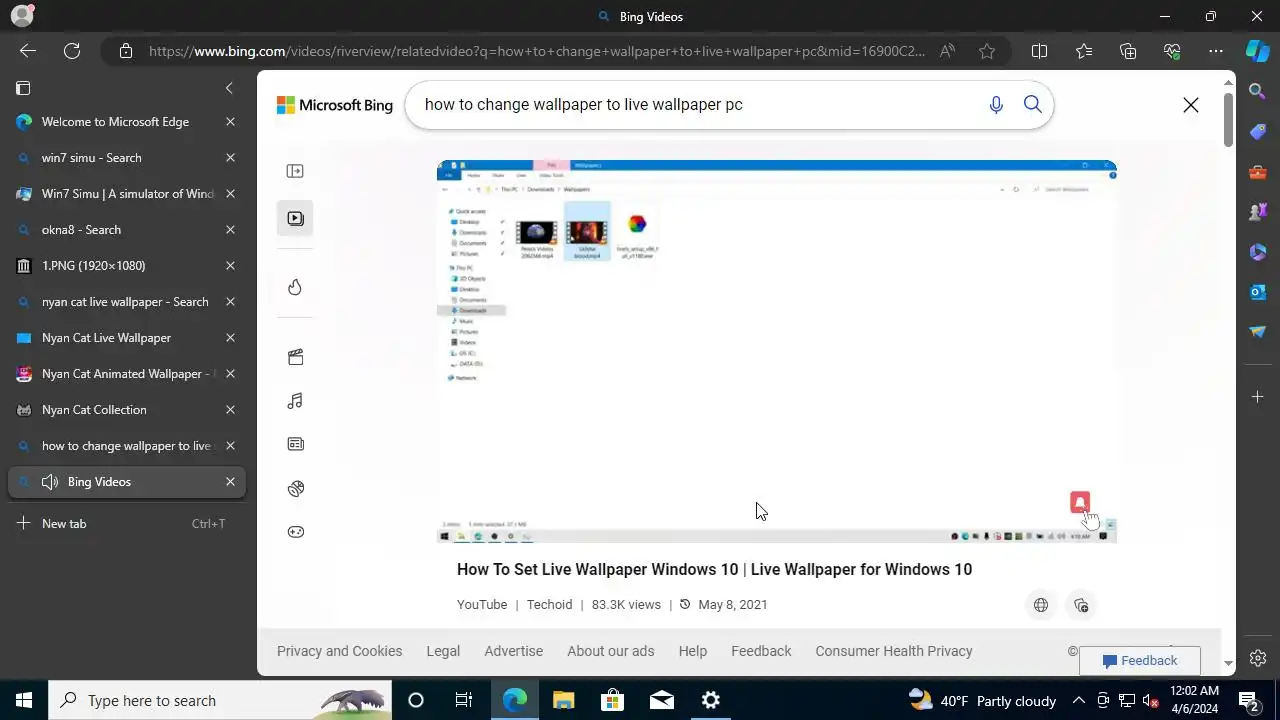Open tab actions menu icon
Screen dimensions: 1280x720
(23, 88)
